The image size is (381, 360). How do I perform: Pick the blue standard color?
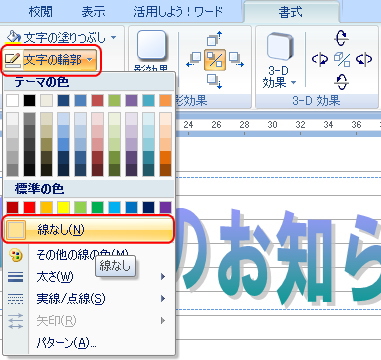click(x=131, y=207)
